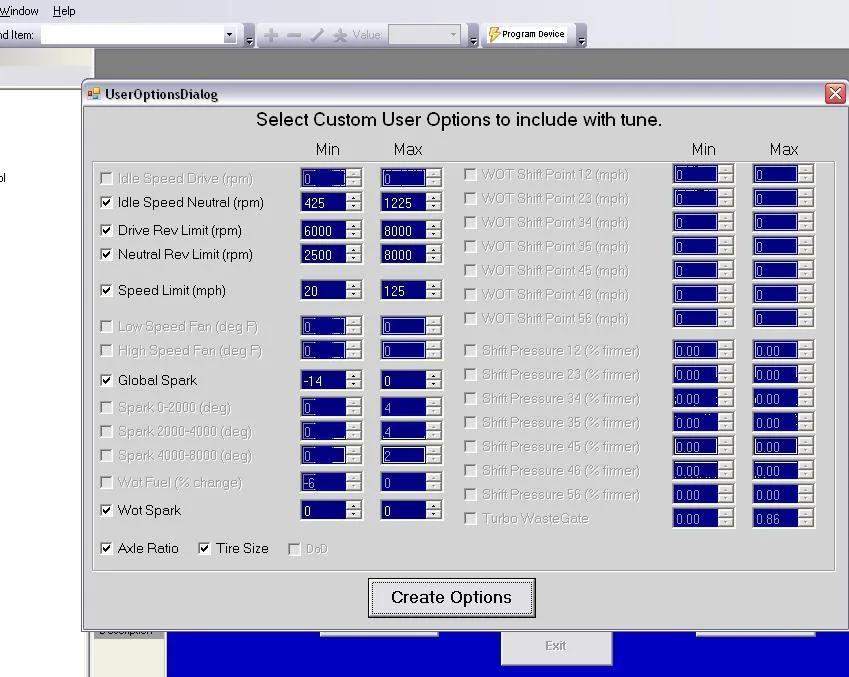
Task: Click the Spark 0-2000 (deg) checkbox
Action: [x=106, y=407]
